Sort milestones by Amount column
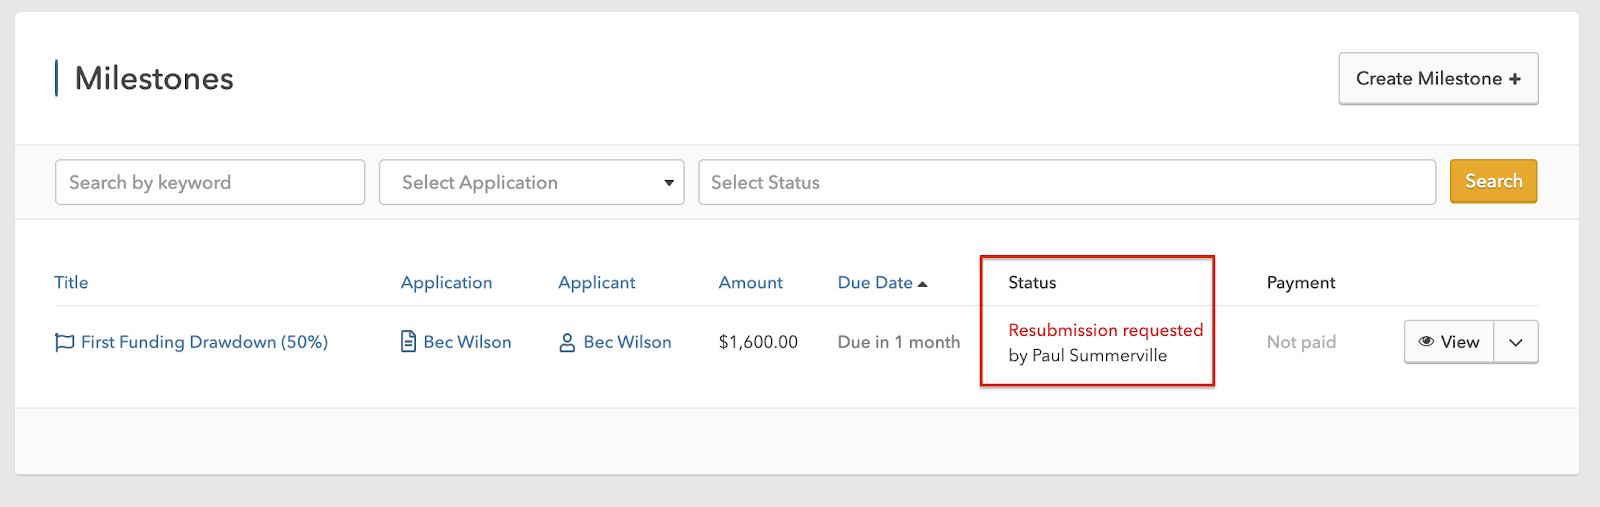 coord(750,283)
